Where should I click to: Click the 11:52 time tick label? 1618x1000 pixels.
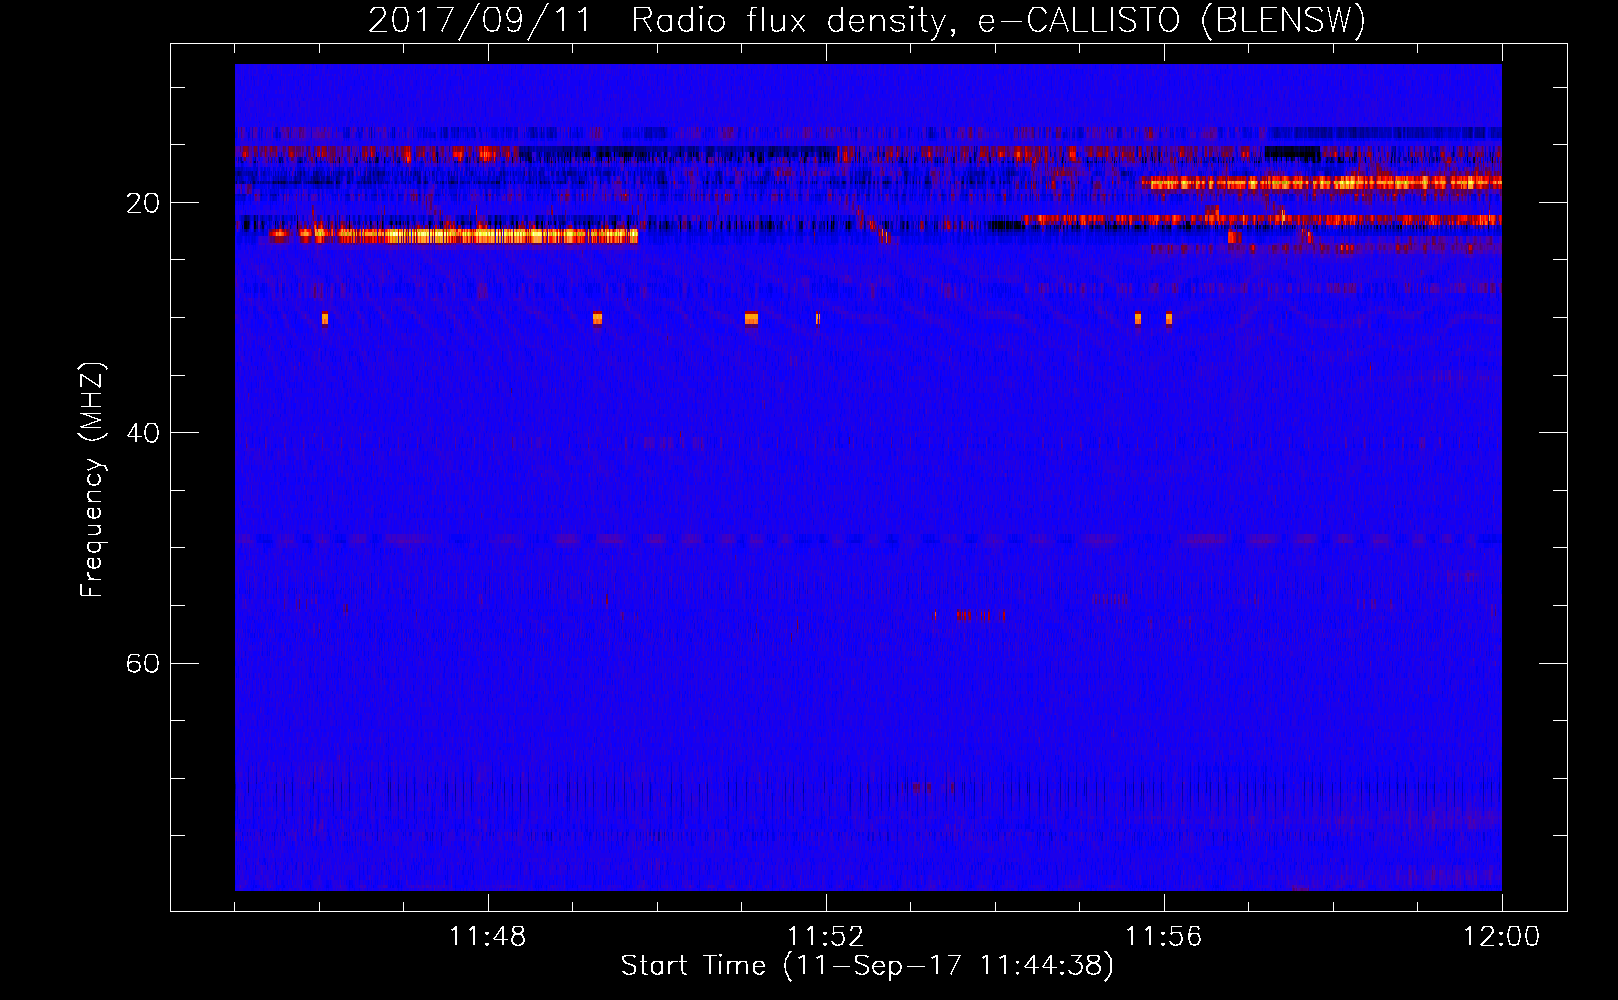(825, 937)
